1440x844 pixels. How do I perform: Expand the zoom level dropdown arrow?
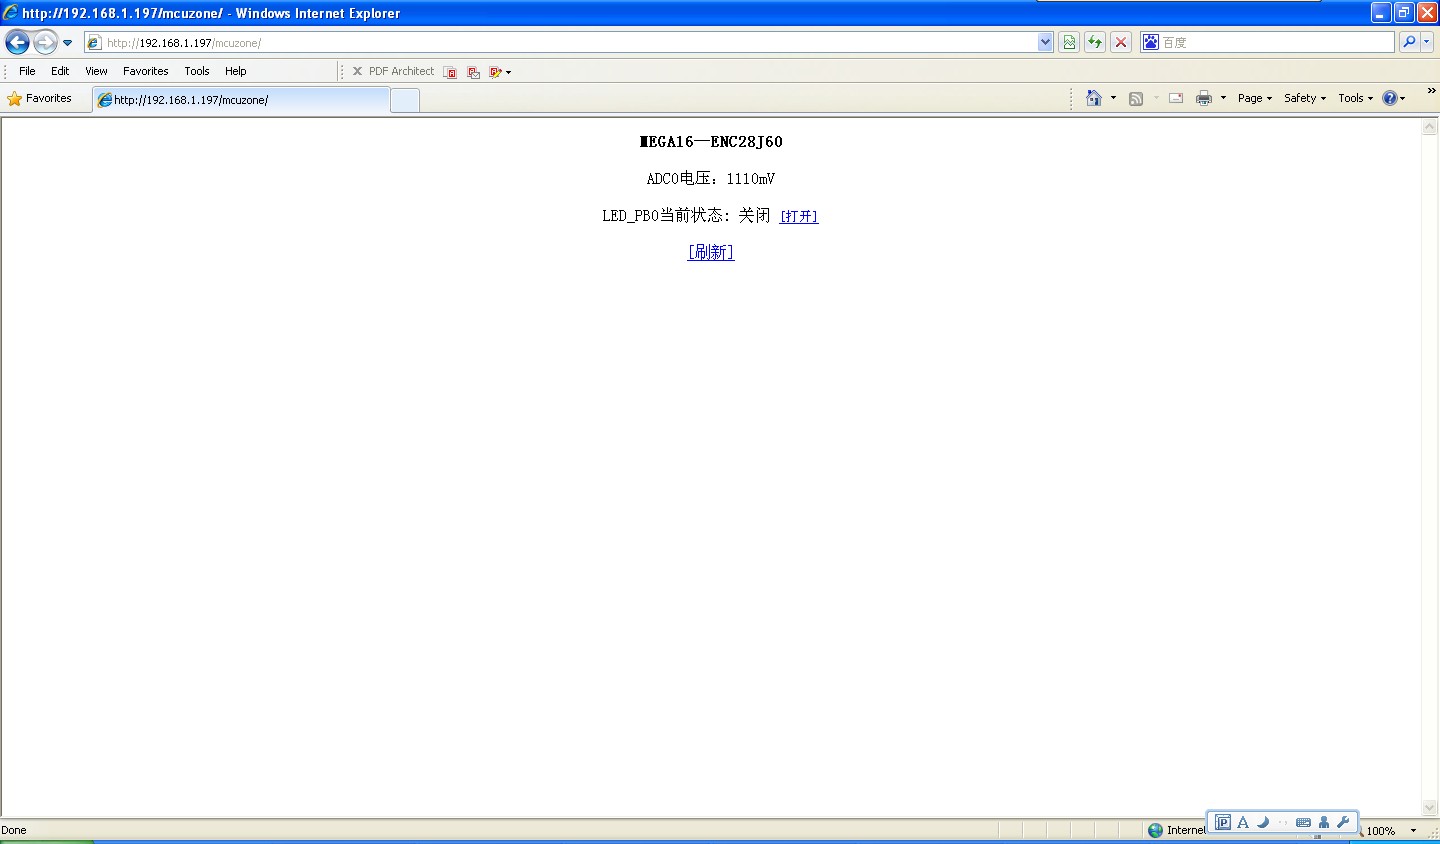1413,831
